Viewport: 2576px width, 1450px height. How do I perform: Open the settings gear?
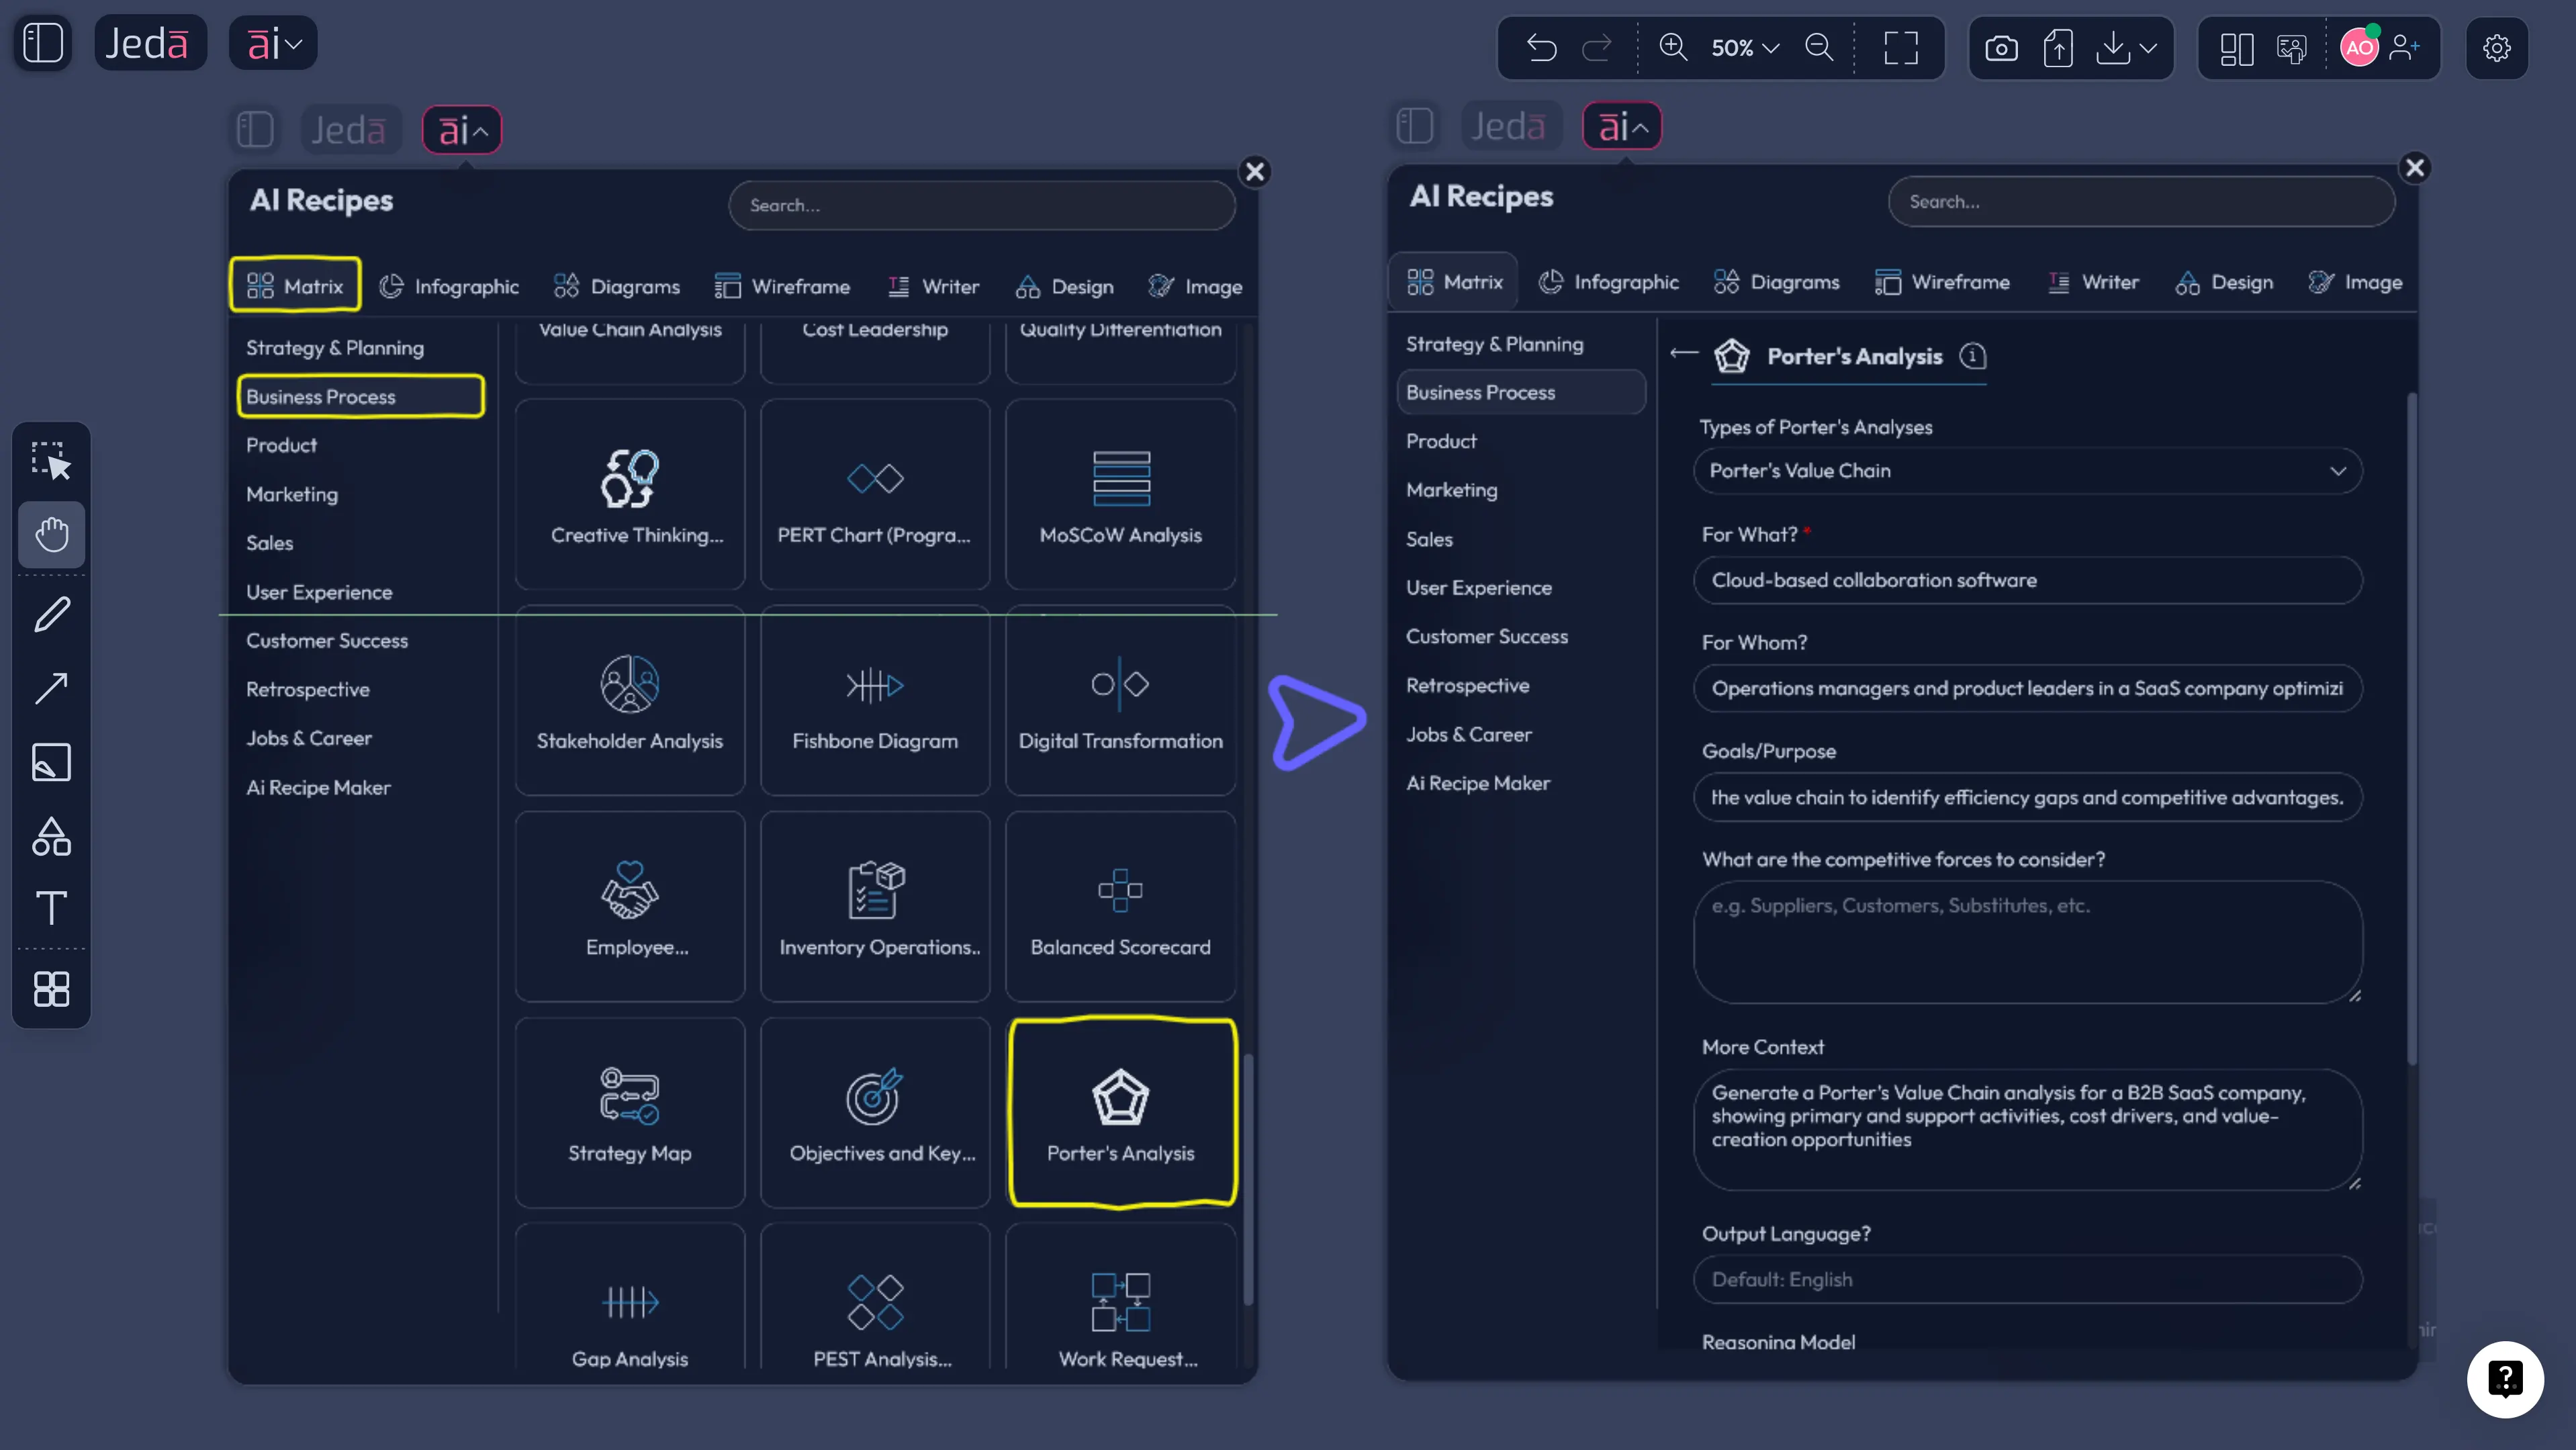(x=2497, y=47)
